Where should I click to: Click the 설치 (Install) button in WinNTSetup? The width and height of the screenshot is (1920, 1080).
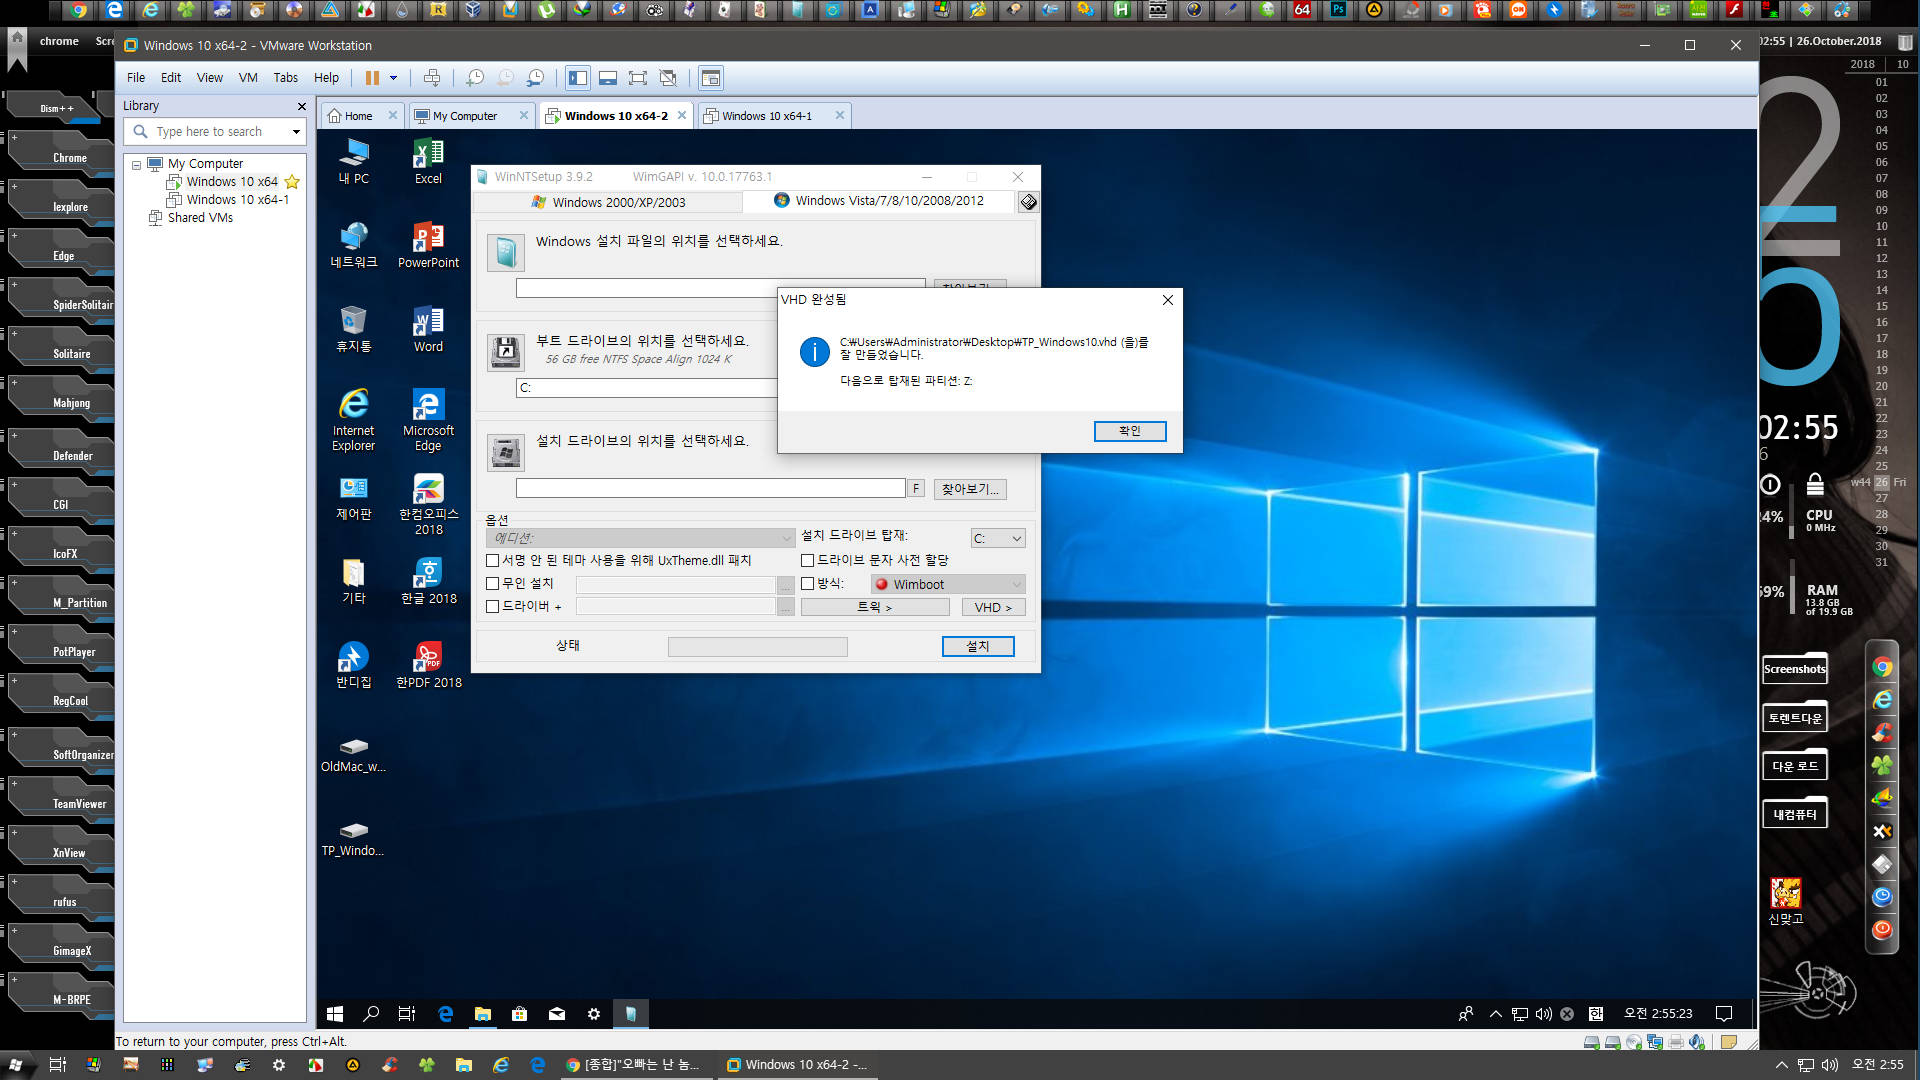[977, 646]
